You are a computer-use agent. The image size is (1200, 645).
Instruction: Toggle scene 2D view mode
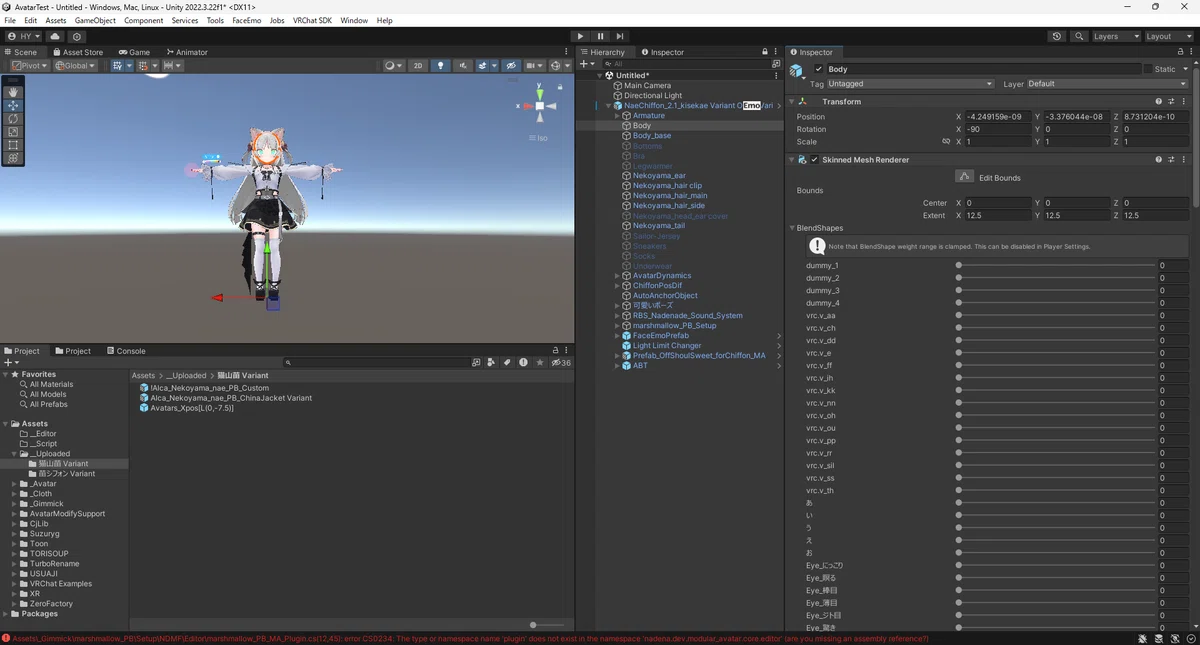tap(418, 66)
